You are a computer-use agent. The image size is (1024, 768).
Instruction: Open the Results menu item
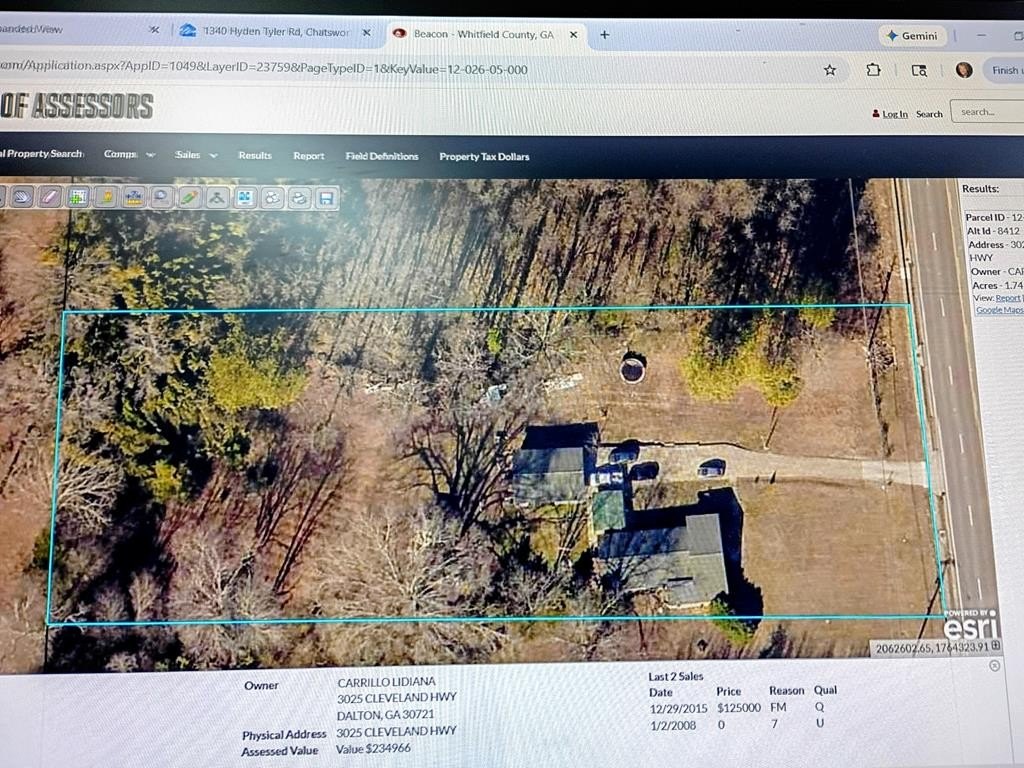(255, 156)
